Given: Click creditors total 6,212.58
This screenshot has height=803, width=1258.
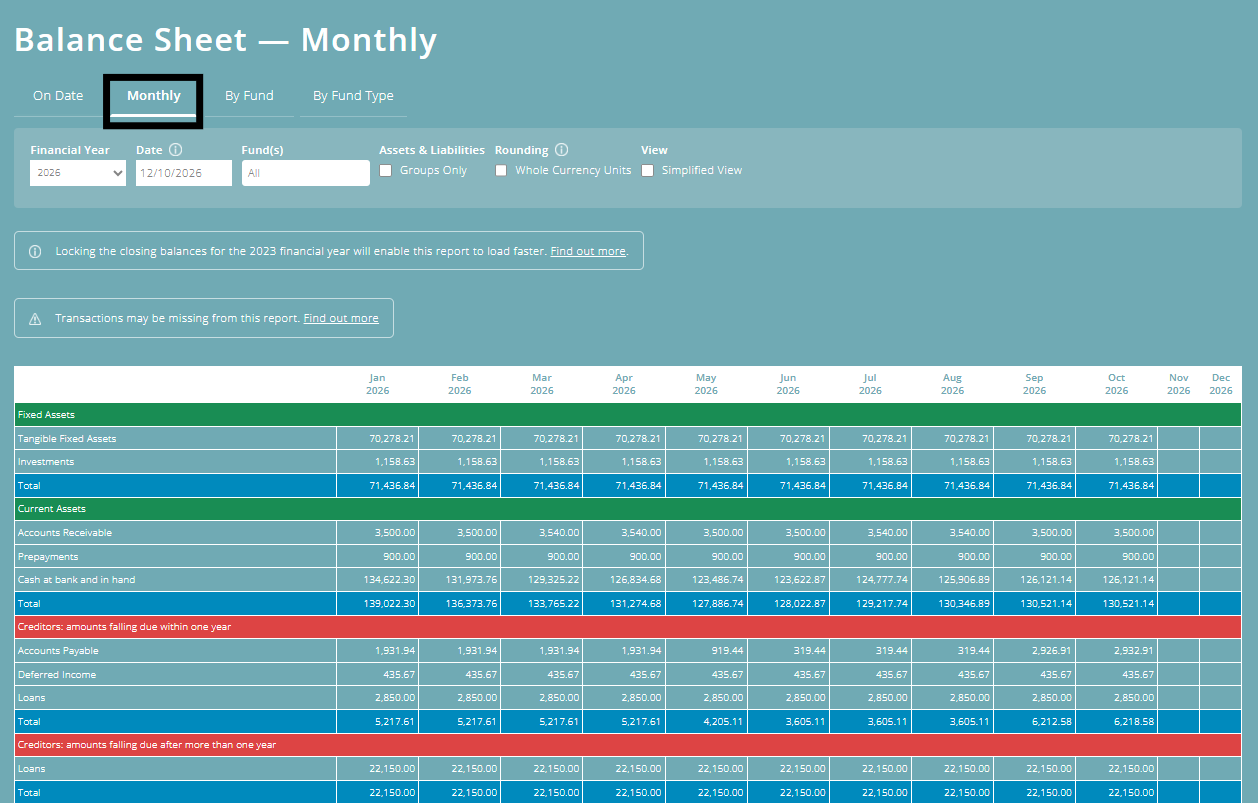Looking at the screenshot, I should coord(1051,722).
